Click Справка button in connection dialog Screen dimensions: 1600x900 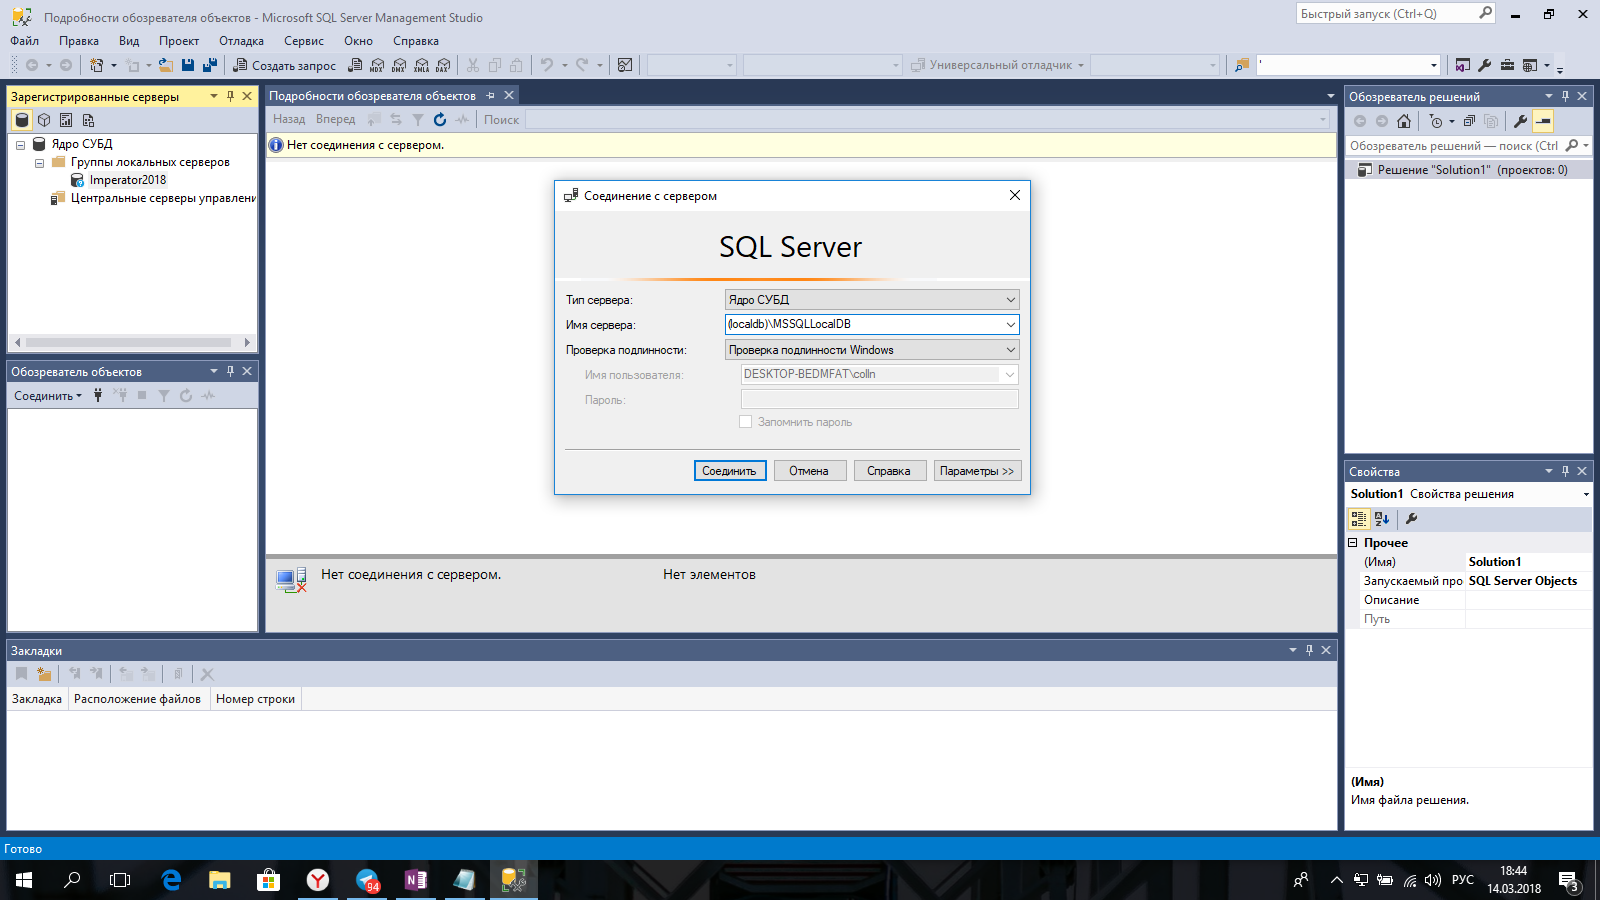(x=890, y=471)
